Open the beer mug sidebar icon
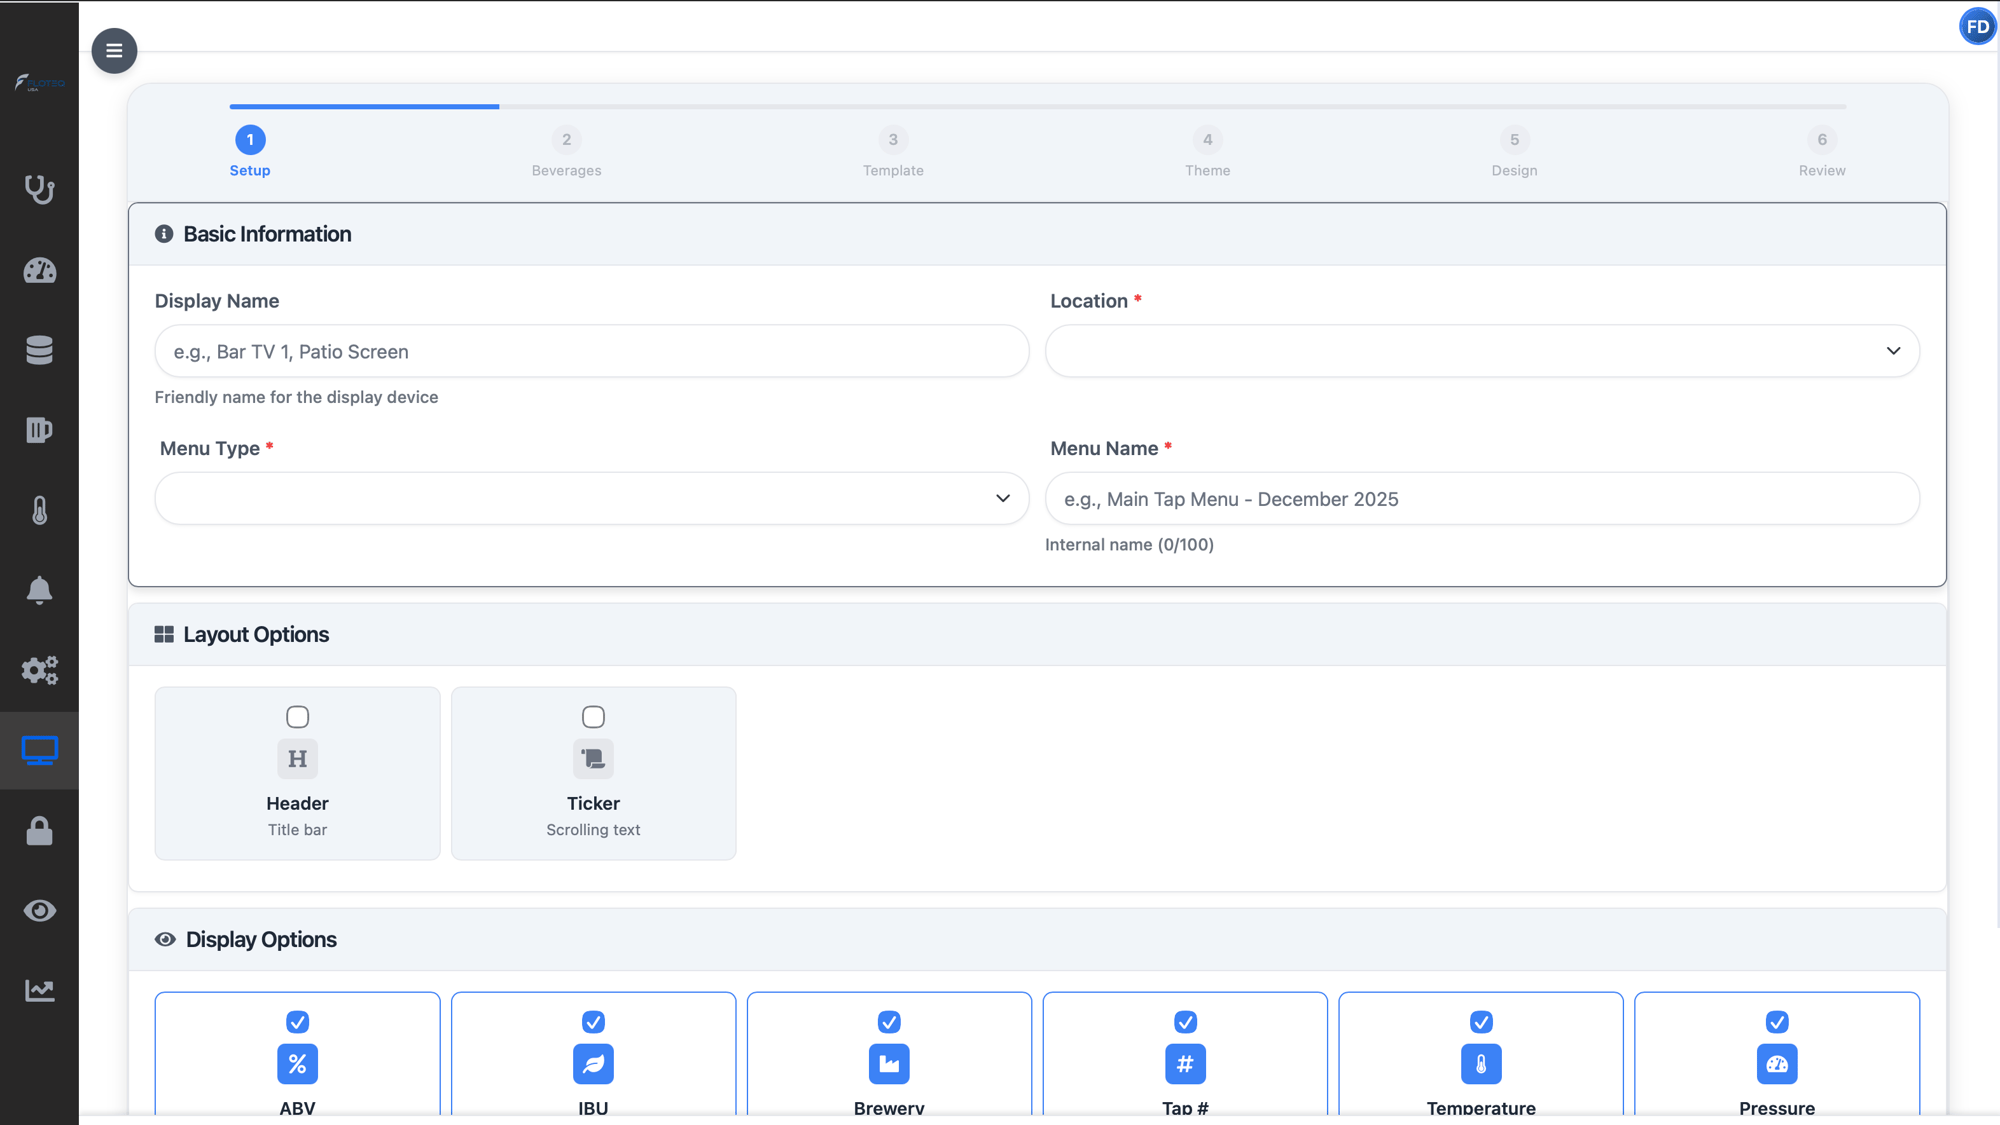This screenshot has height=1125, width=2000. point(39,430)
